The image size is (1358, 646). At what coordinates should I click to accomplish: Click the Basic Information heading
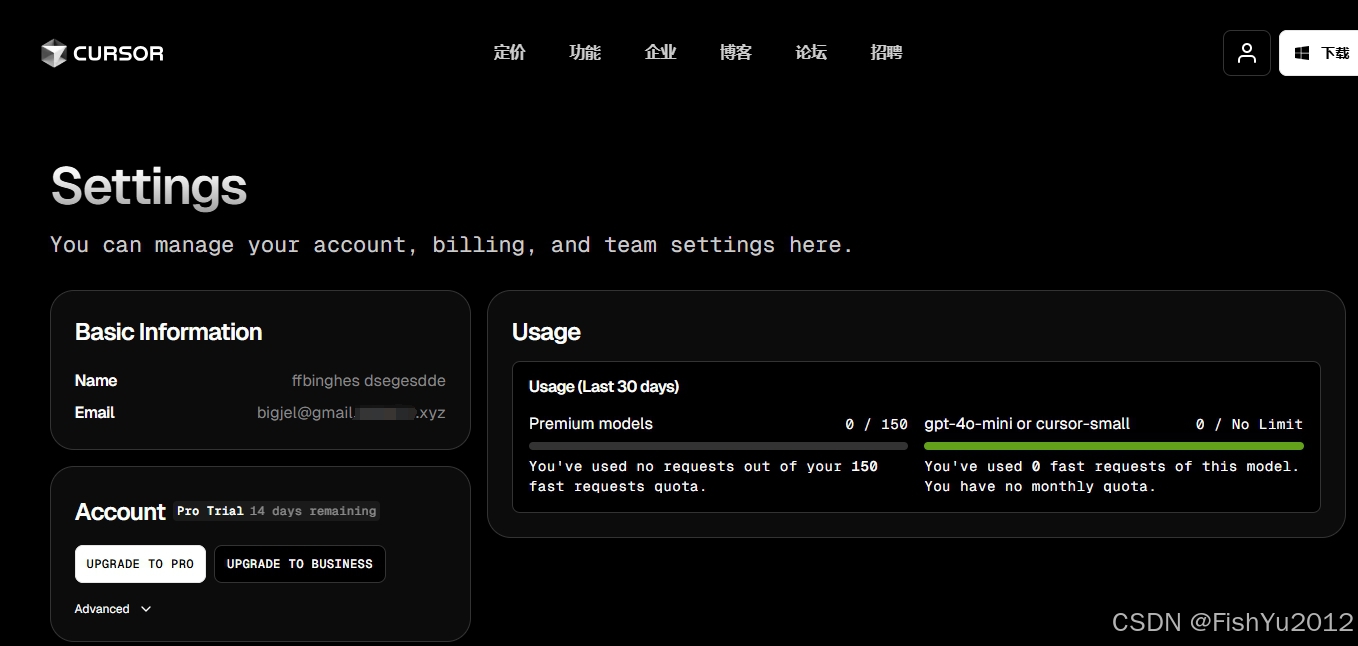point(169,332)
